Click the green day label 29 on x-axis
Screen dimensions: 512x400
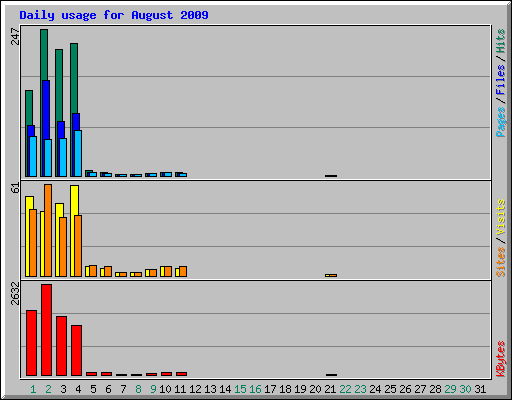[450, 389]
